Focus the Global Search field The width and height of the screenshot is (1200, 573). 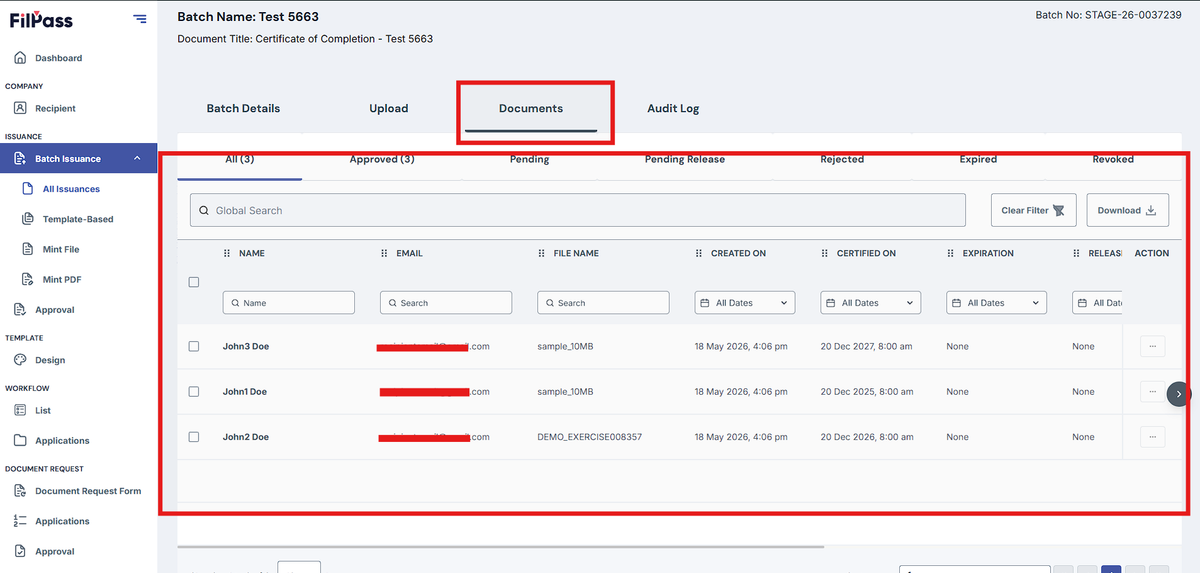pyautogui.click(x=578, y=210)
